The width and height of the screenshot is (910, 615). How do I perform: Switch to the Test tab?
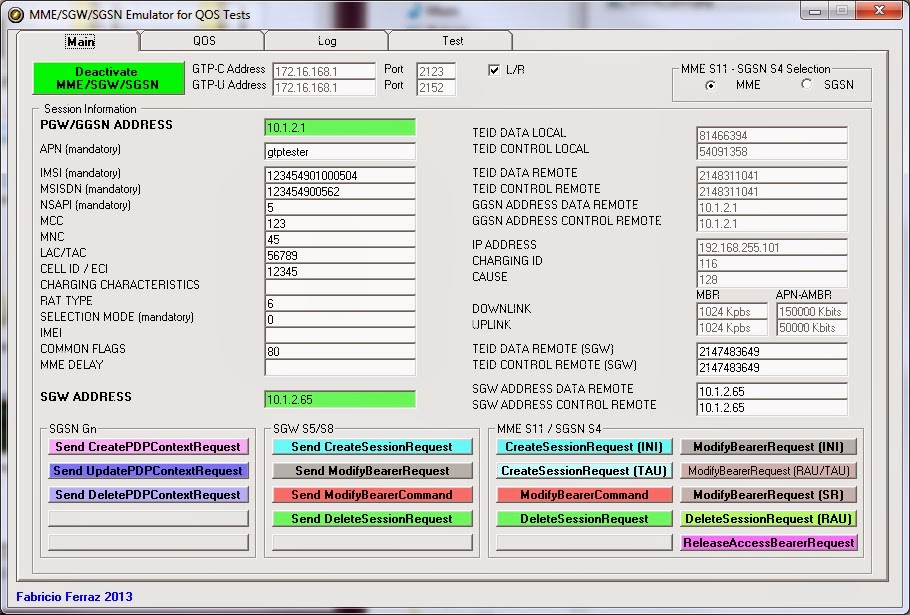click(x=450, y=41)
